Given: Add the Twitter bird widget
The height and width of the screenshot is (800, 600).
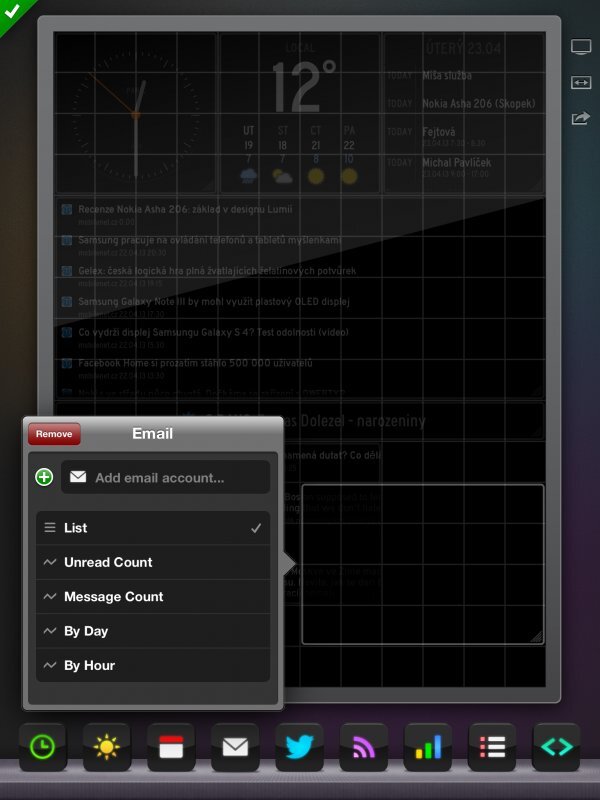Looking at the screenshot, I should pyautogui.click(x=299, y=747).
